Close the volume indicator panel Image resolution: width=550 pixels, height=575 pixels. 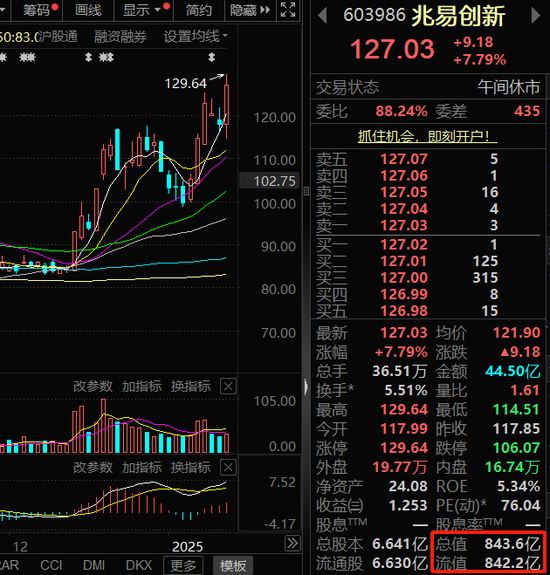228,386
